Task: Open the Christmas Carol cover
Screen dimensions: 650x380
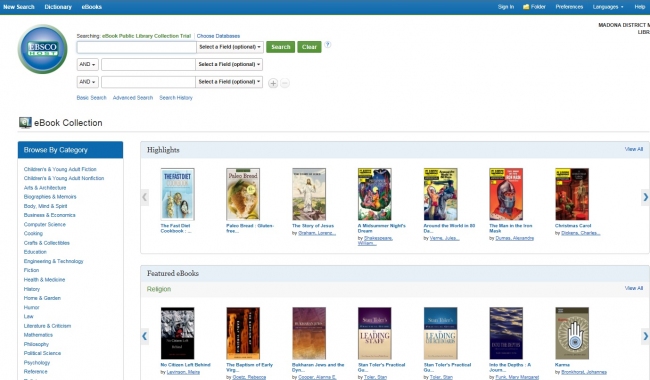Action: [572, 194]
